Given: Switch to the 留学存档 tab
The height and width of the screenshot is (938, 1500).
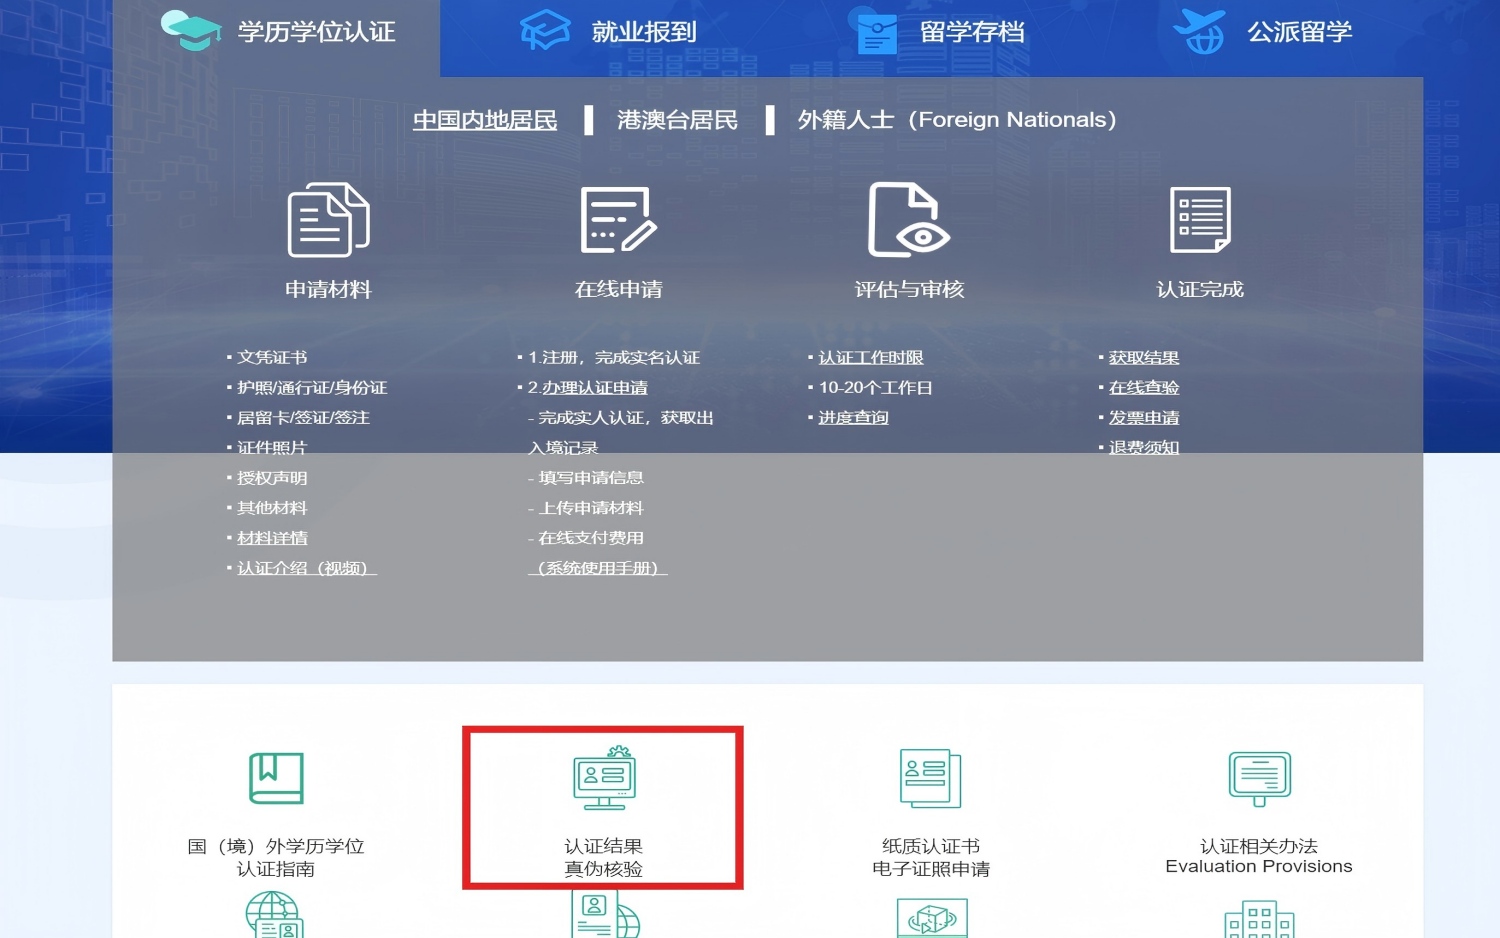Looking at the screenshot, I should 940,32.
